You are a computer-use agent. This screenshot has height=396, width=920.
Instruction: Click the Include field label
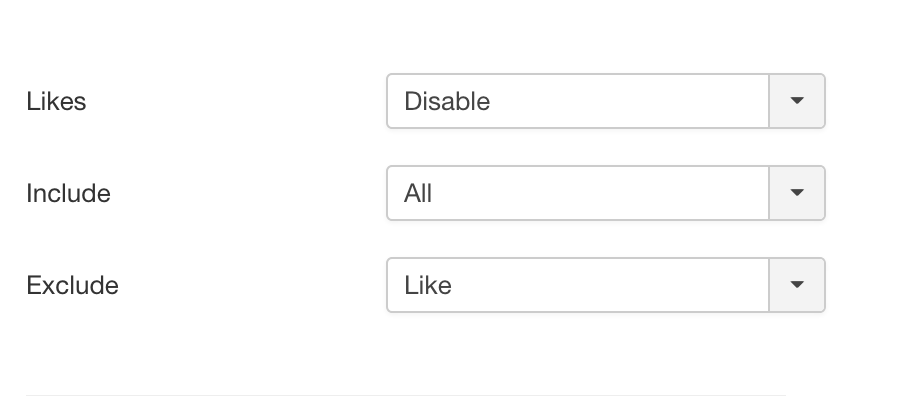coord(69,194)
